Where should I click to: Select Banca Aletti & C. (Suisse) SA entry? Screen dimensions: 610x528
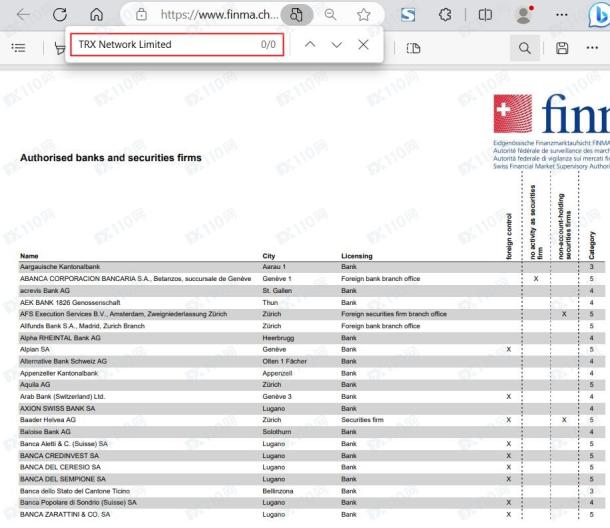tap(64, 444)
